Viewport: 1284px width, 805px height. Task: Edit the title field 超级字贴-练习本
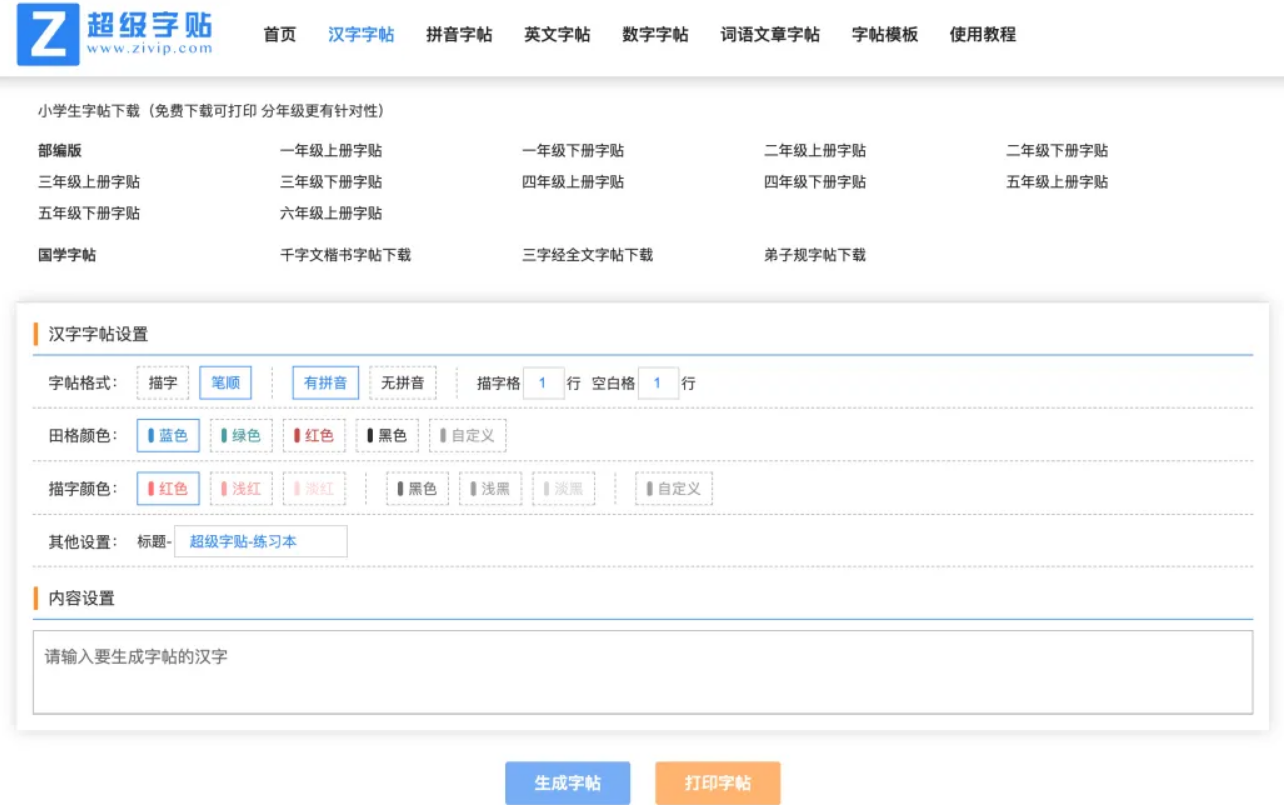pyautogui.click(x=262, y=540)
